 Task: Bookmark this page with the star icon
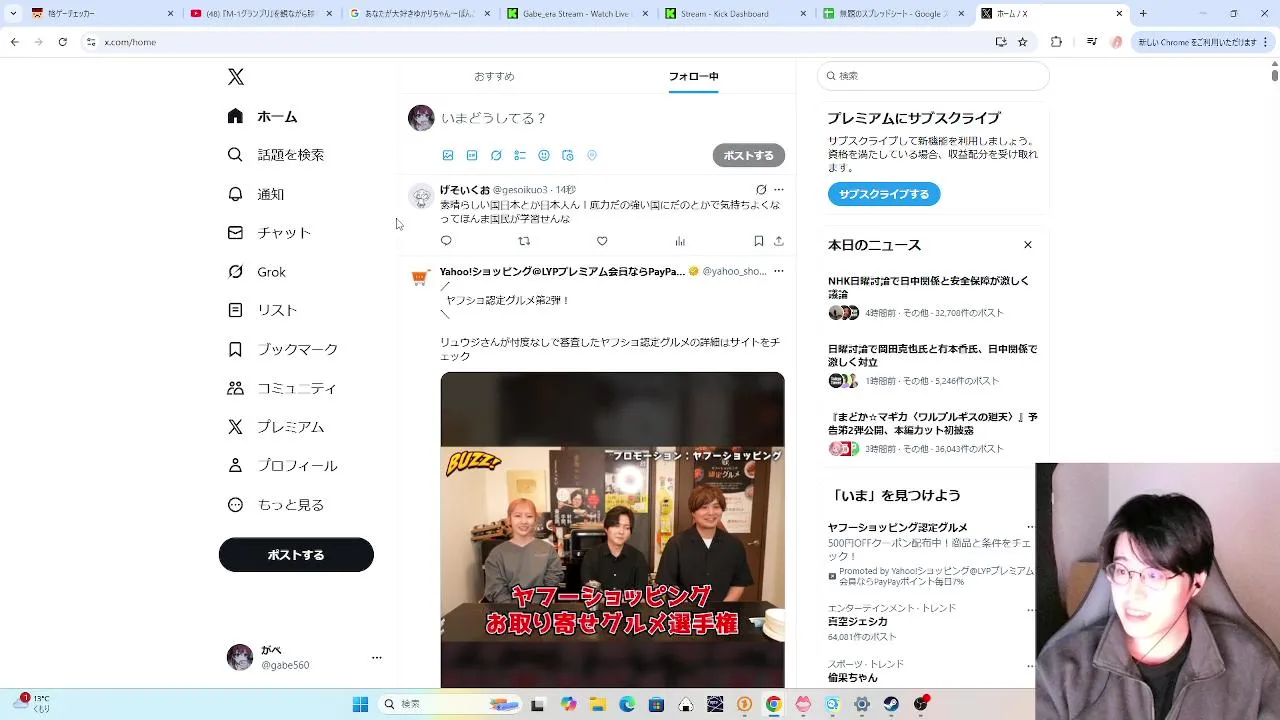(x=1022, y=42)
